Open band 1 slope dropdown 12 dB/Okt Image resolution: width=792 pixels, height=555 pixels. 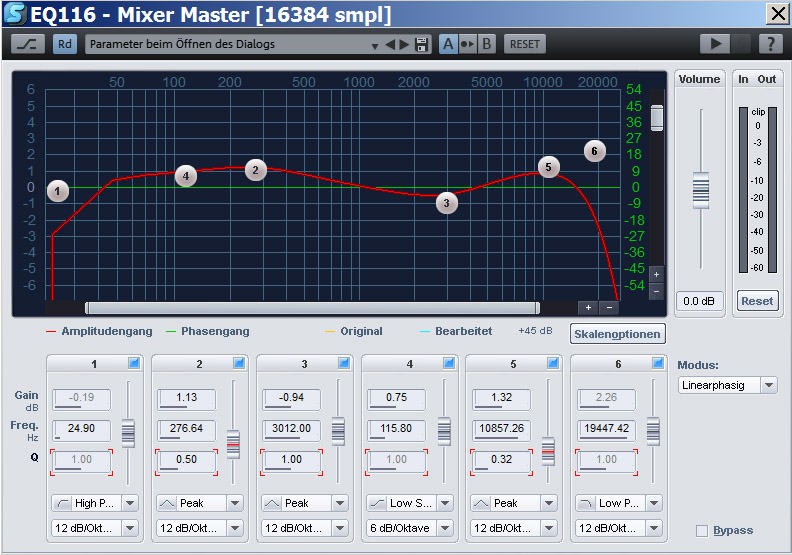(94, 528)
